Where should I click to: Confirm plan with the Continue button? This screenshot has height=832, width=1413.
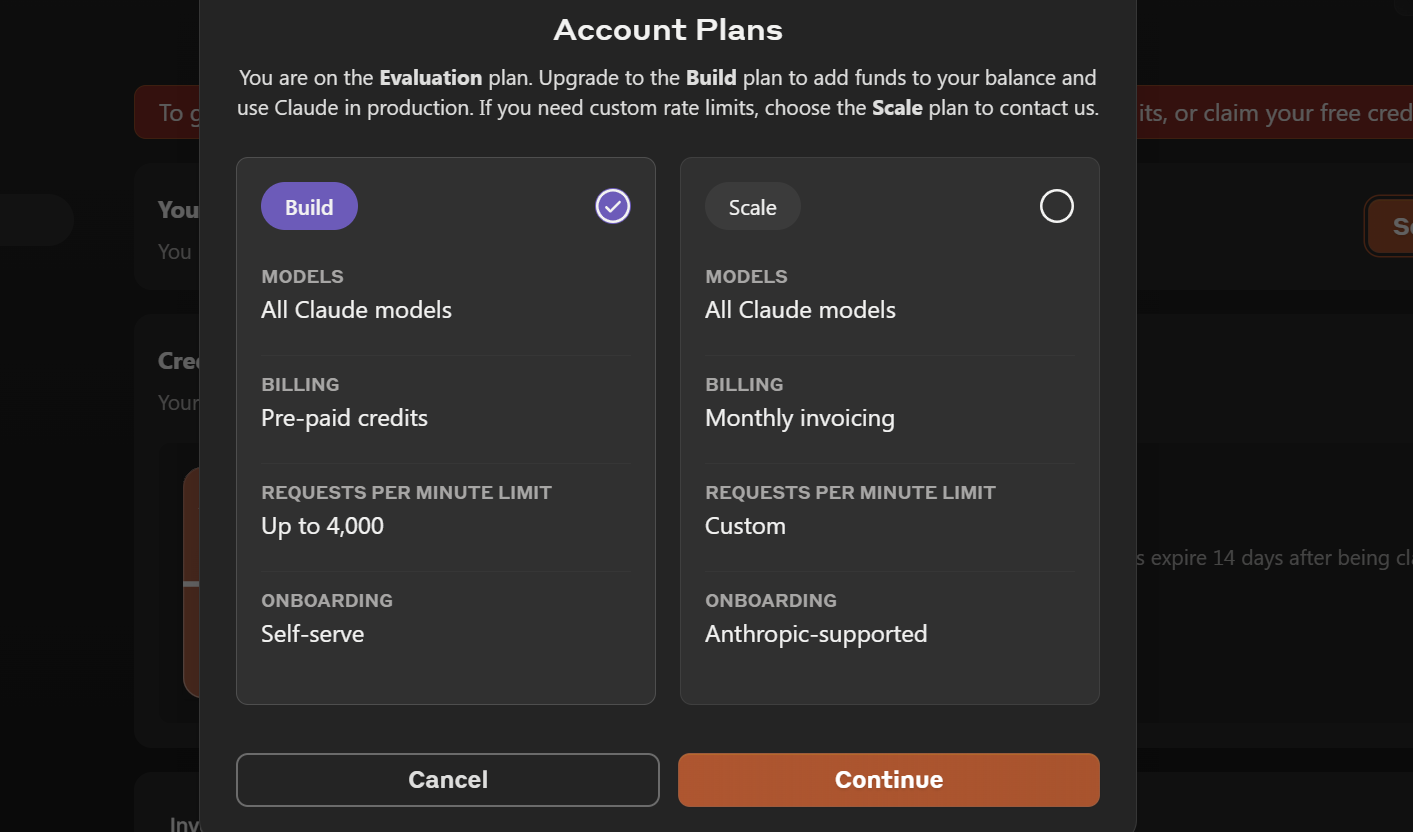(889, 780)
